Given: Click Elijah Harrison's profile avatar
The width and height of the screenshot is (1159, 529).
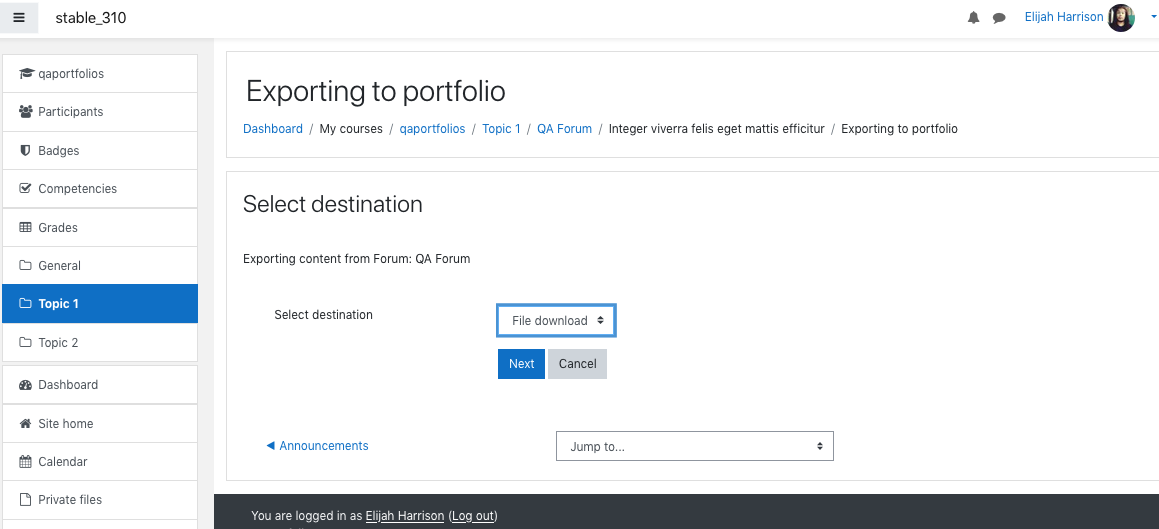Looking at the screenshot, I should click(x=1121, y=18).
